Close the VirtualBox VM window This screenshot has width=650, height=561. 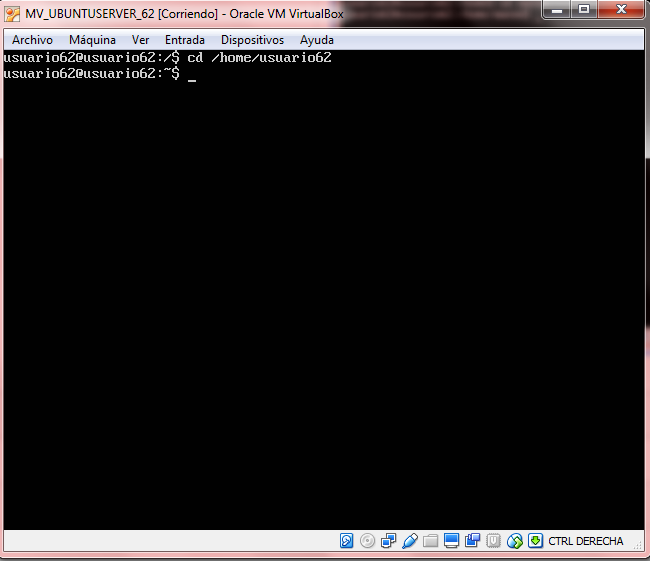point(621,9)
